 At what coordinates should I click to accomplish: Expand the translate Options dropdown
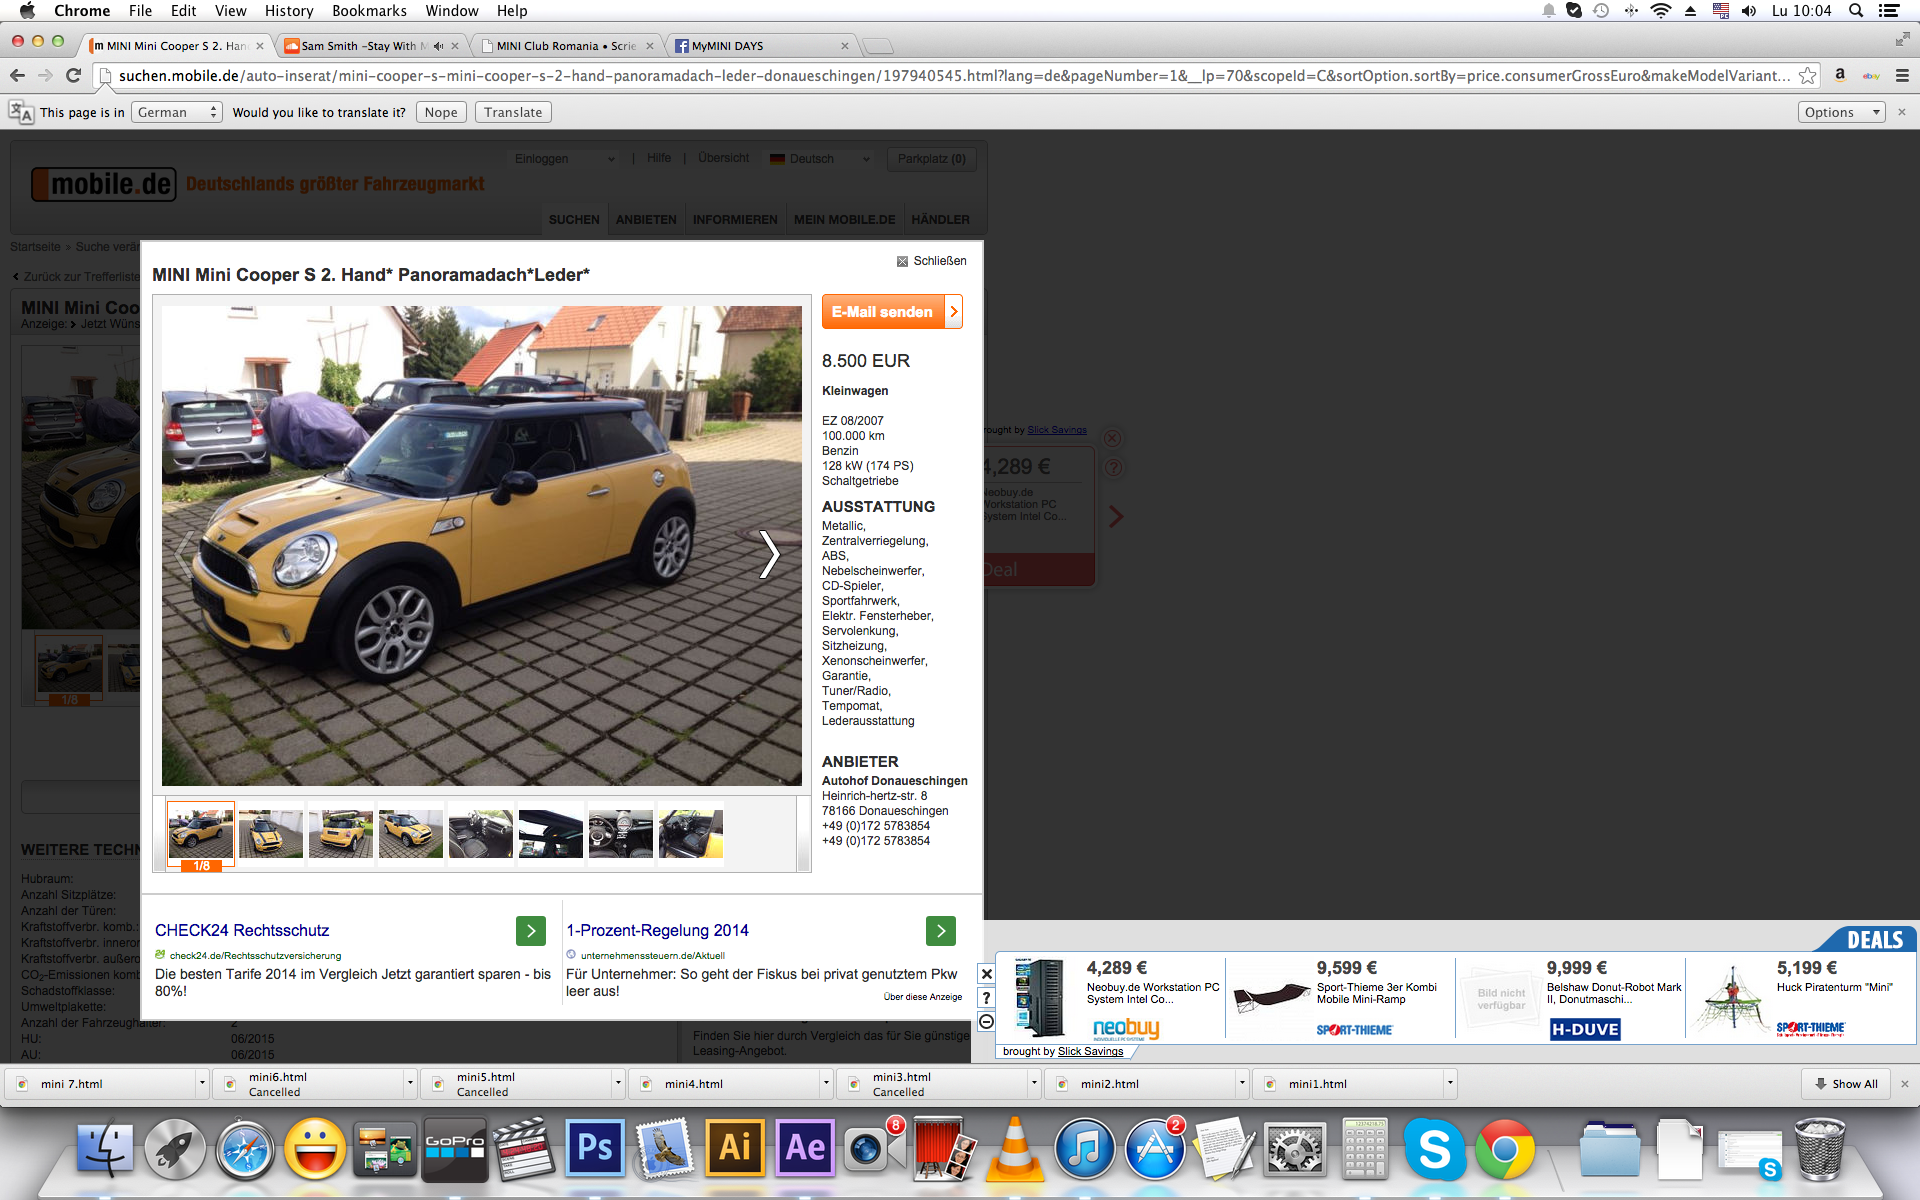[1841, 112]
